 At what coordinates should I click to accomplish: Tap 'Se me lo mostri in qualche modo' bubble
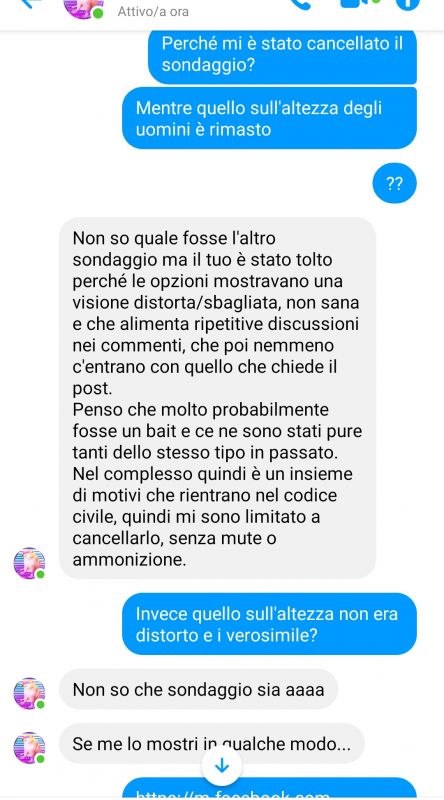click(212, 744)
